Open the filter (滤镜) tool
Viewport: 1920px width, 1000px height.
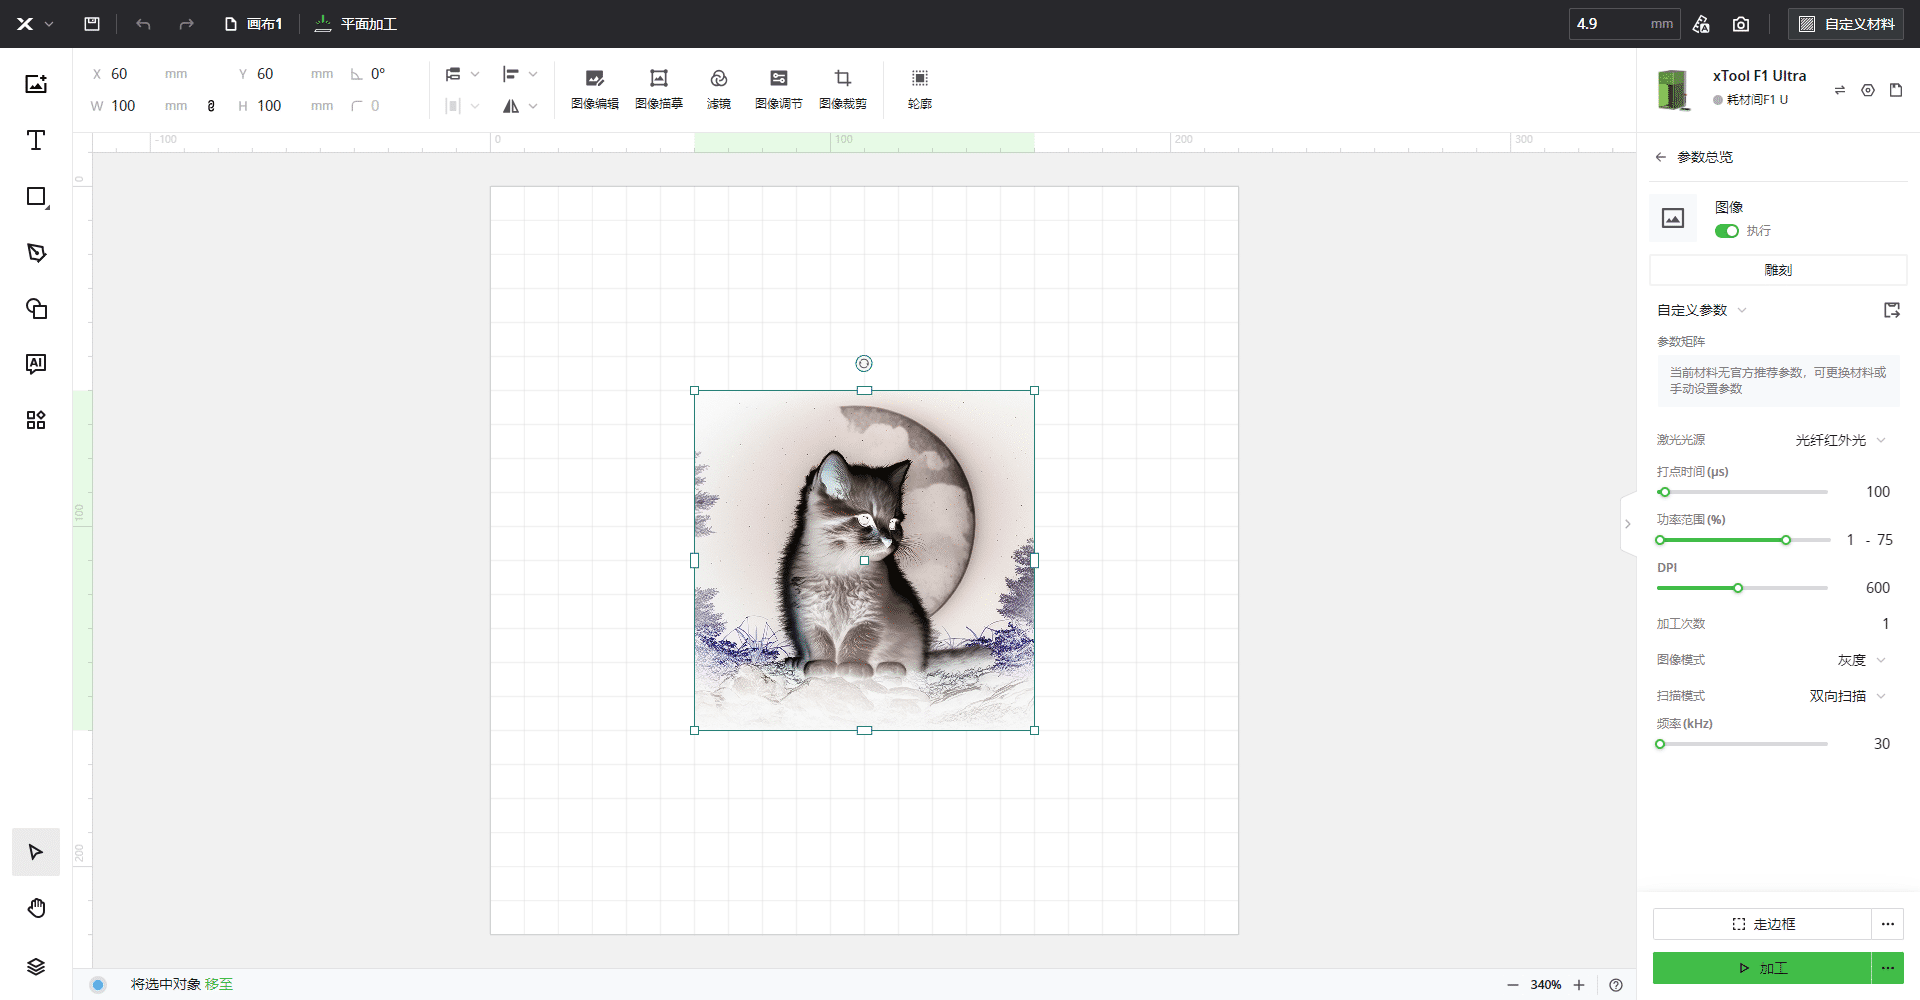[719, 88]
